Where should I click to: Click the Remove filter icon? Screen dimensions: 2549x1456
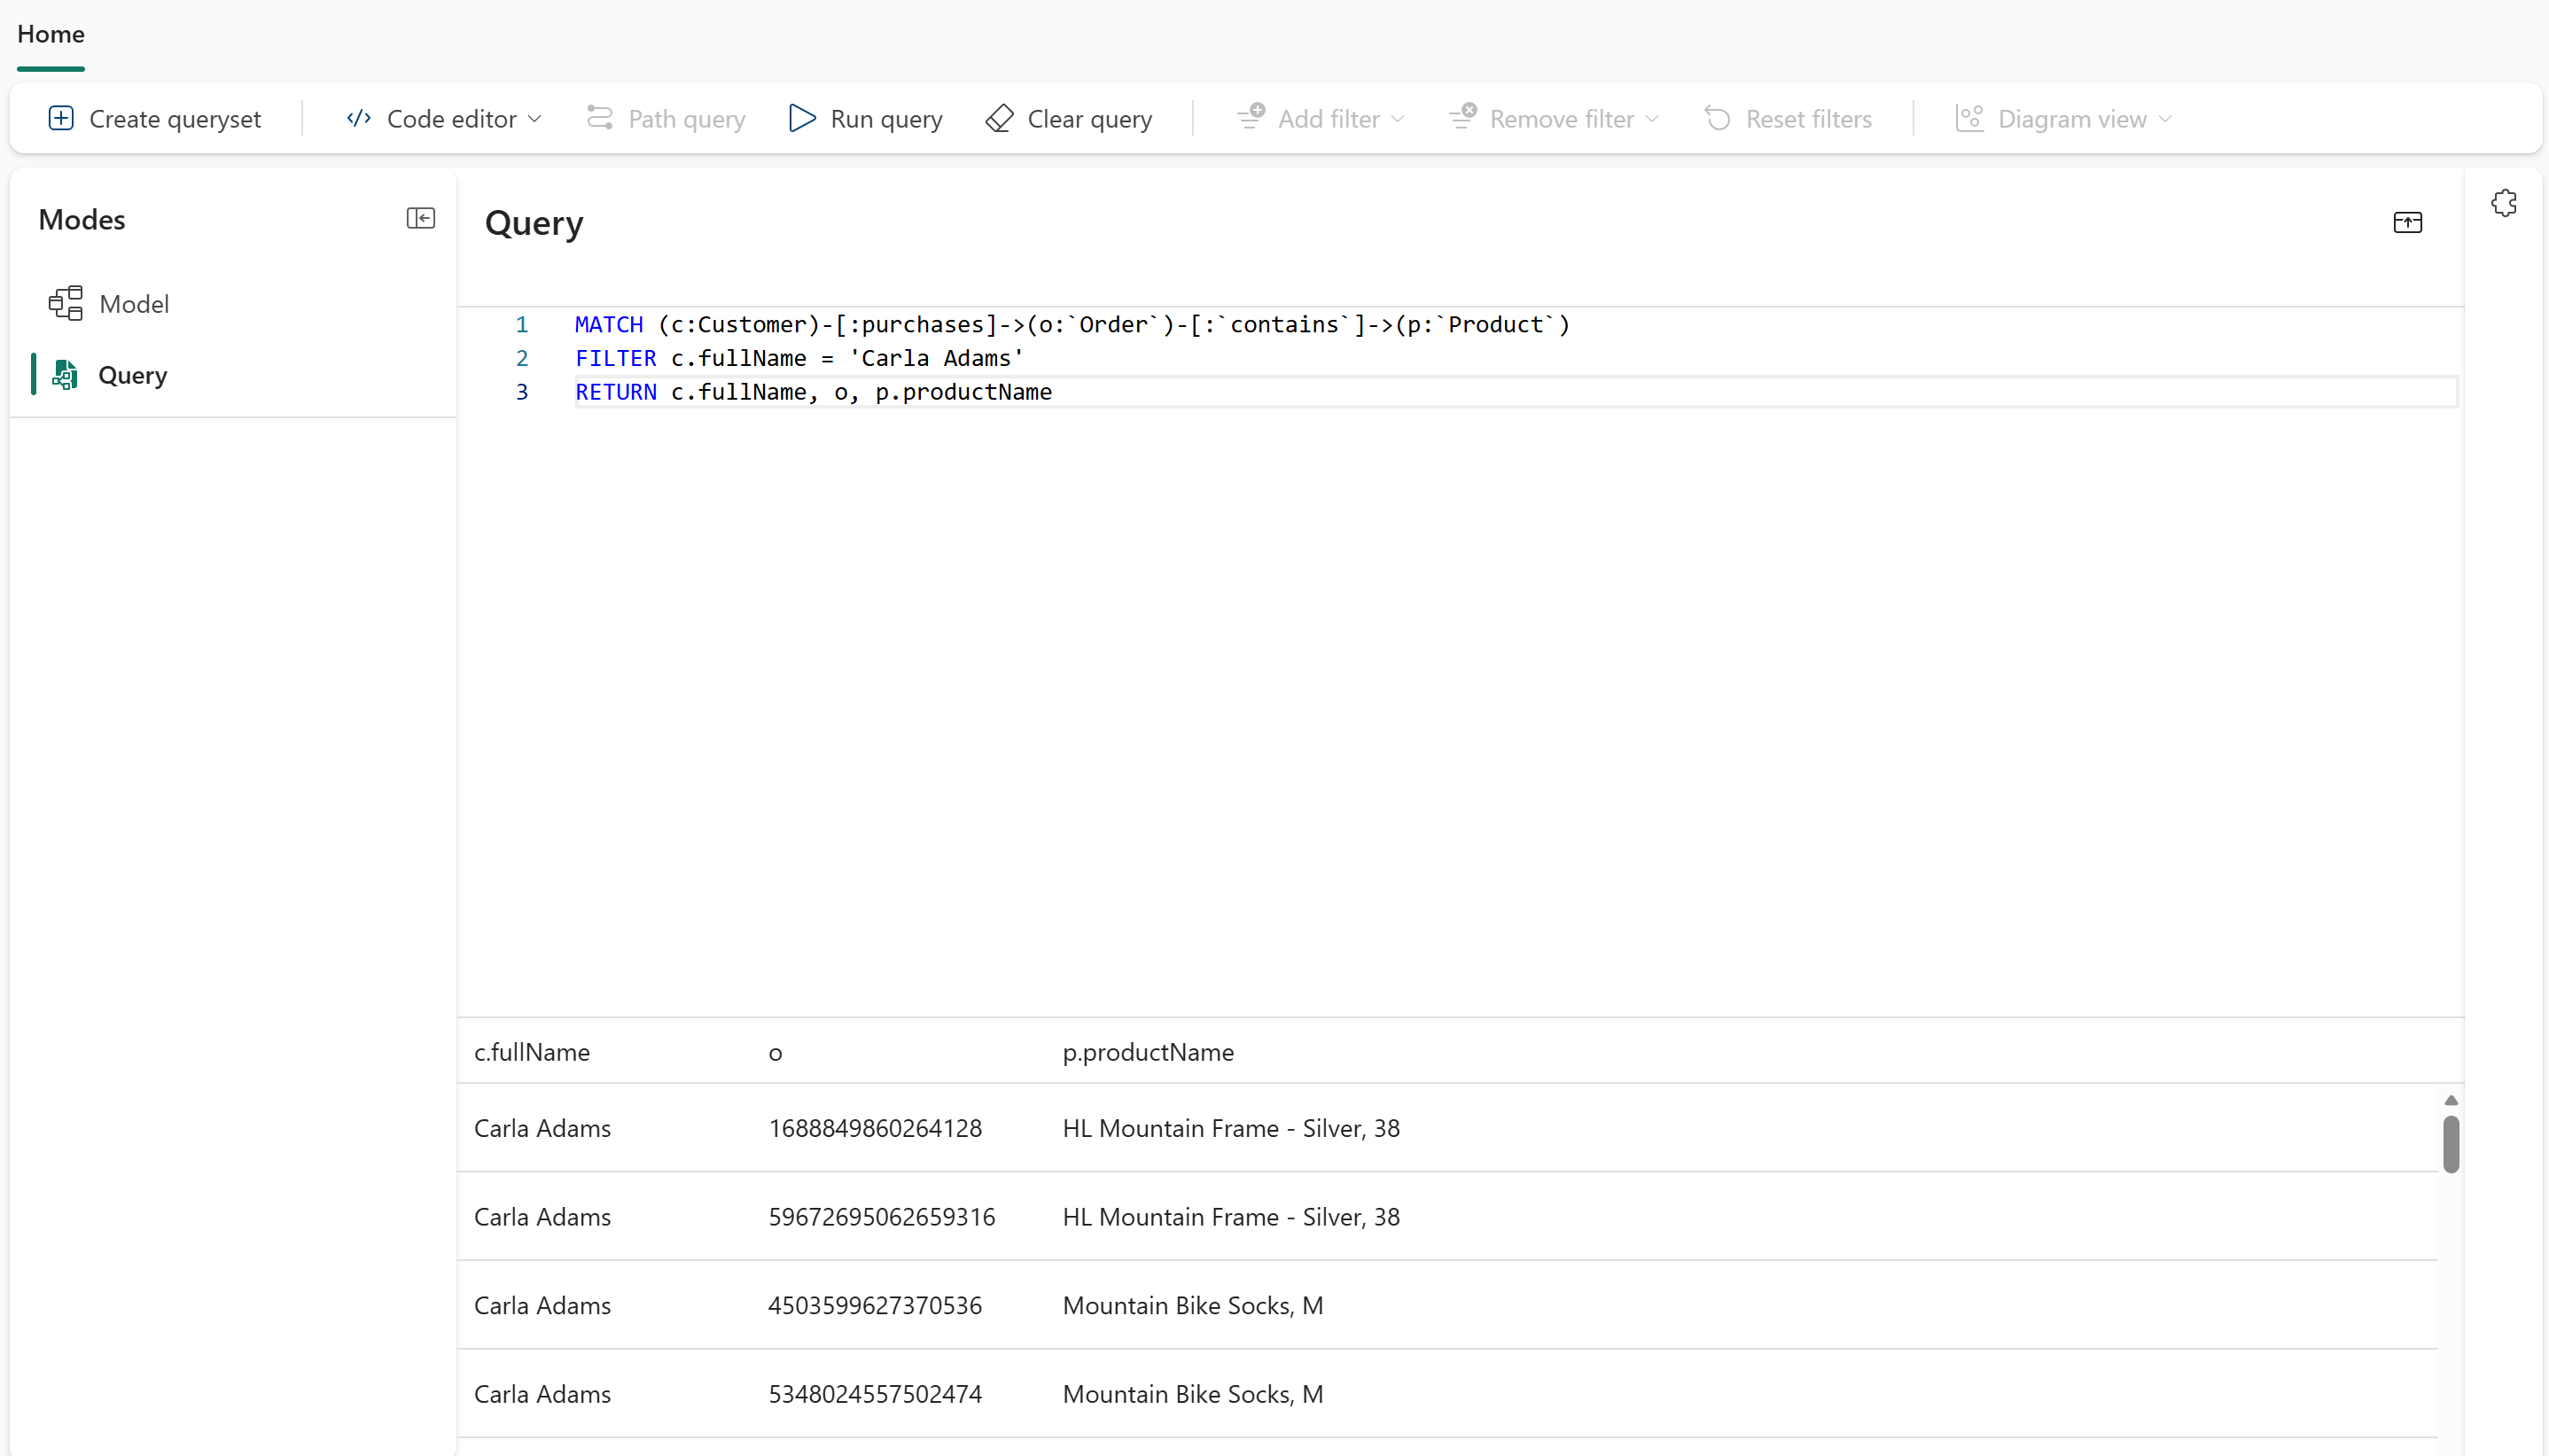coord(1463,117)
